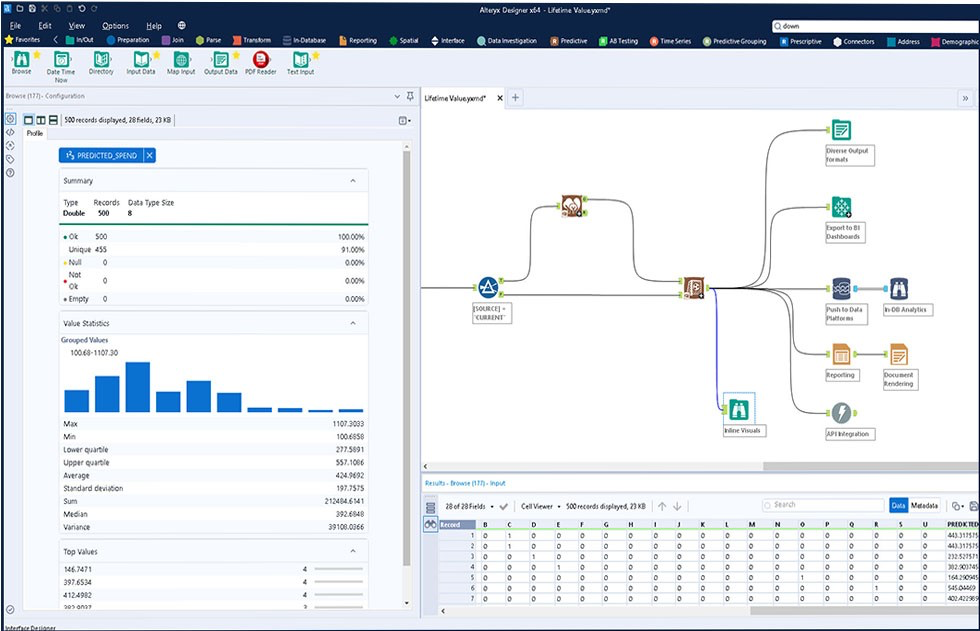Click the Push to Data Platforms node

[x=841, y=289]
